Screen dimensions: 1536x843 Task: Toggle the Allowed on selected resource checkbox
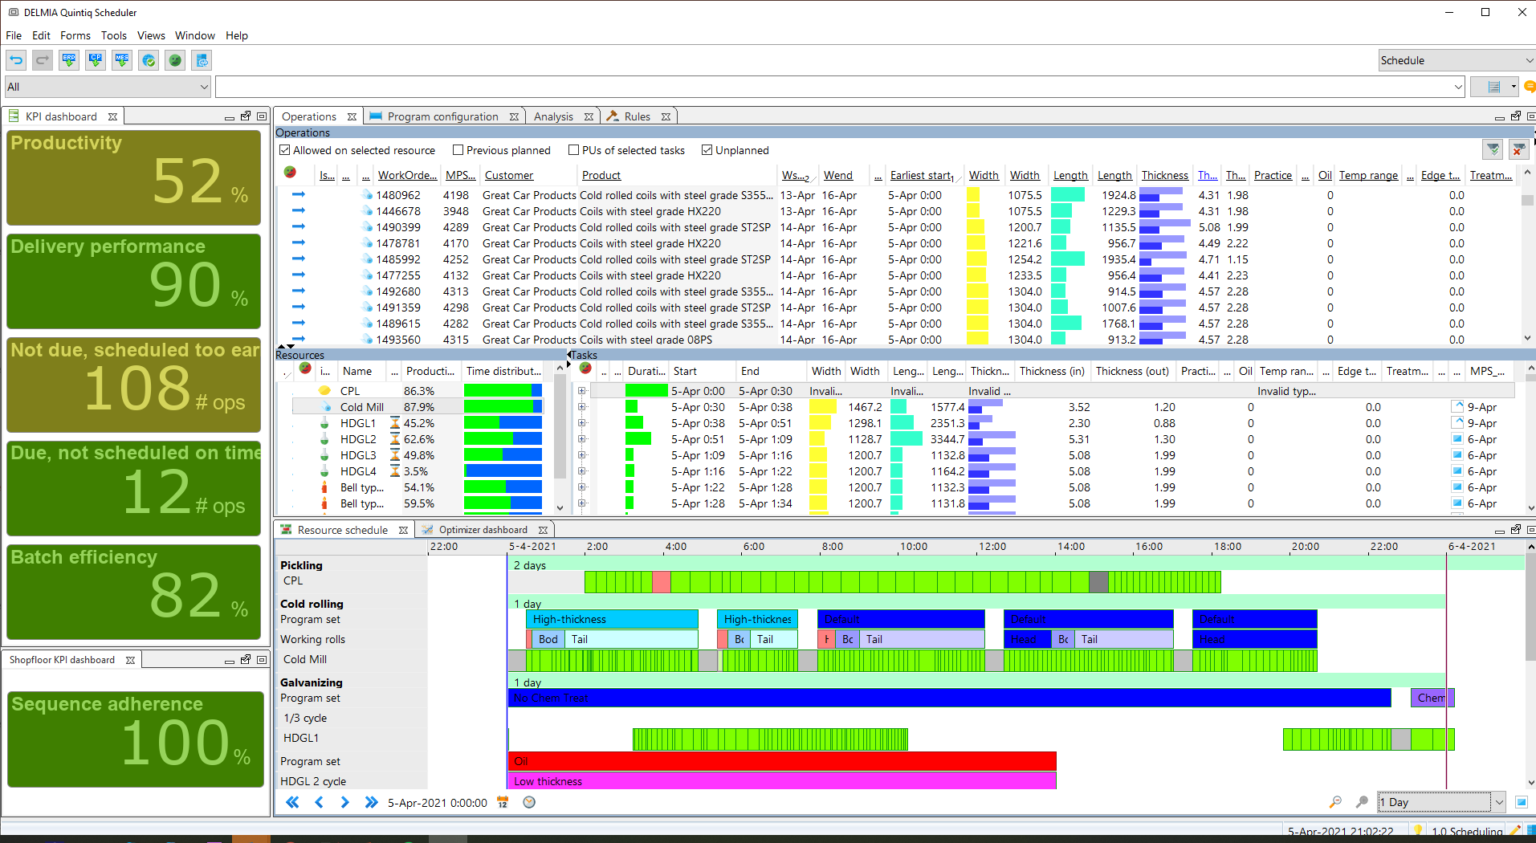click(285, 150)
